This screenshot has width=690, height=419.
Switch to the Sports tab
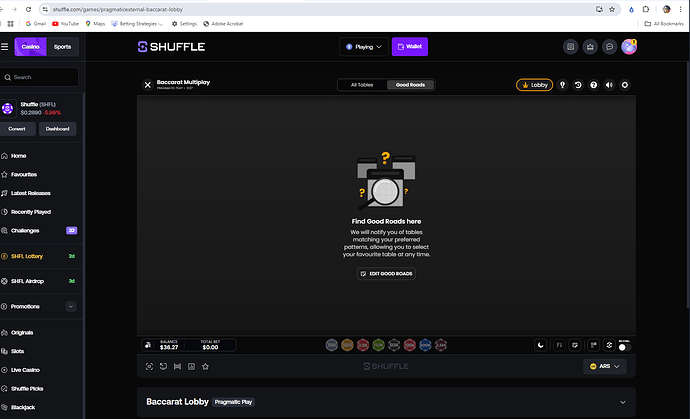(x=61, y=46)
